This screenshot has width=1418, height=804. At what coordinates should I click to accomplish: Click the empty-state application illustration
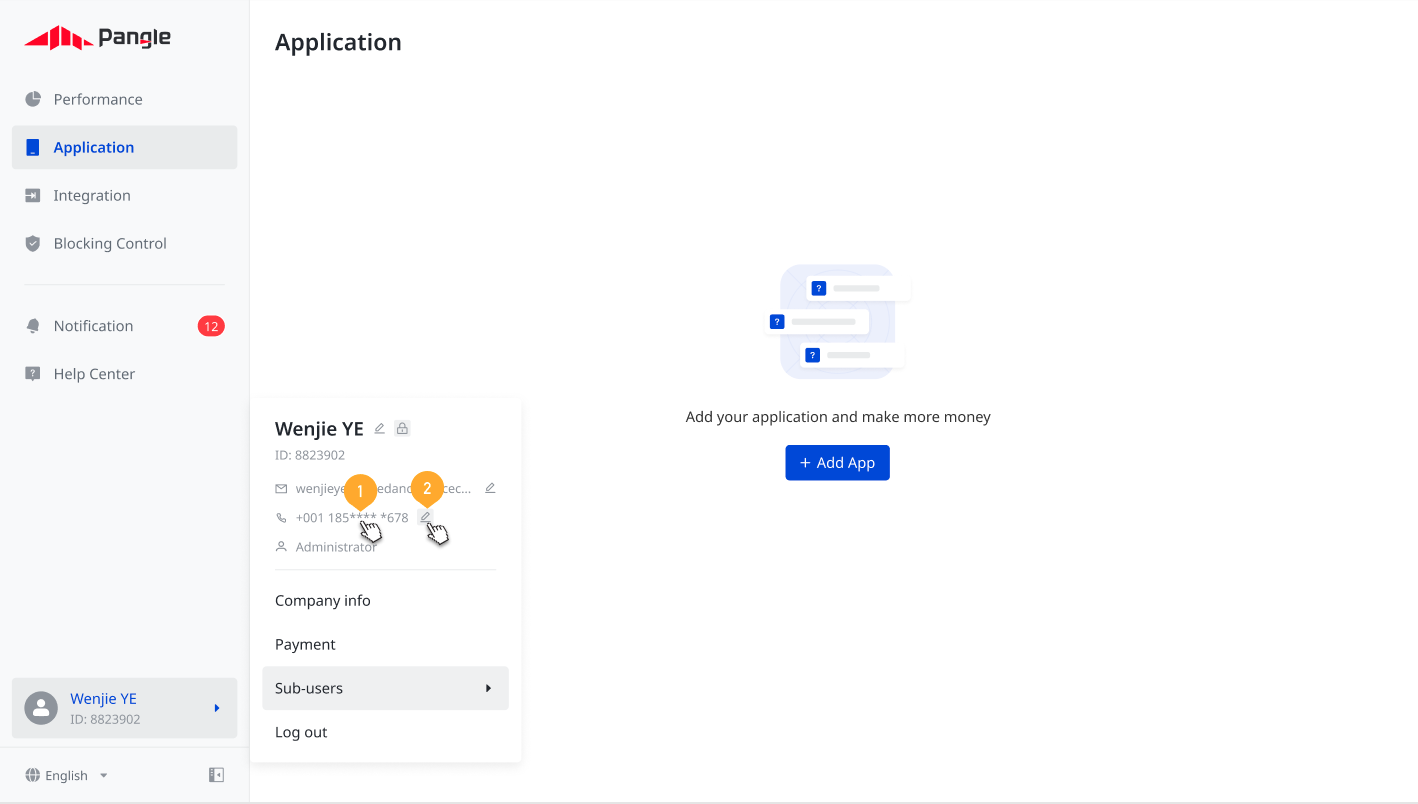coord(838,321)
